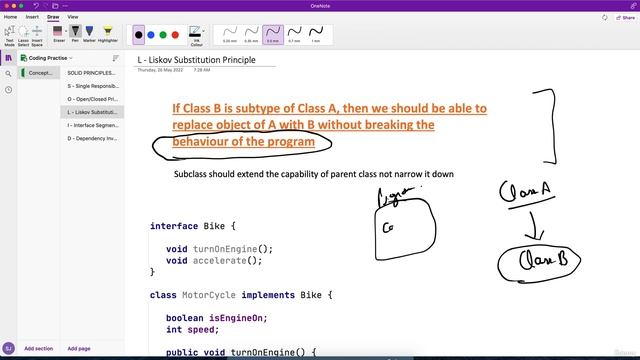640x360 pixels.
Task: Toggle the notebooks navigation pane icon
Action: click(x=9, y=58)
